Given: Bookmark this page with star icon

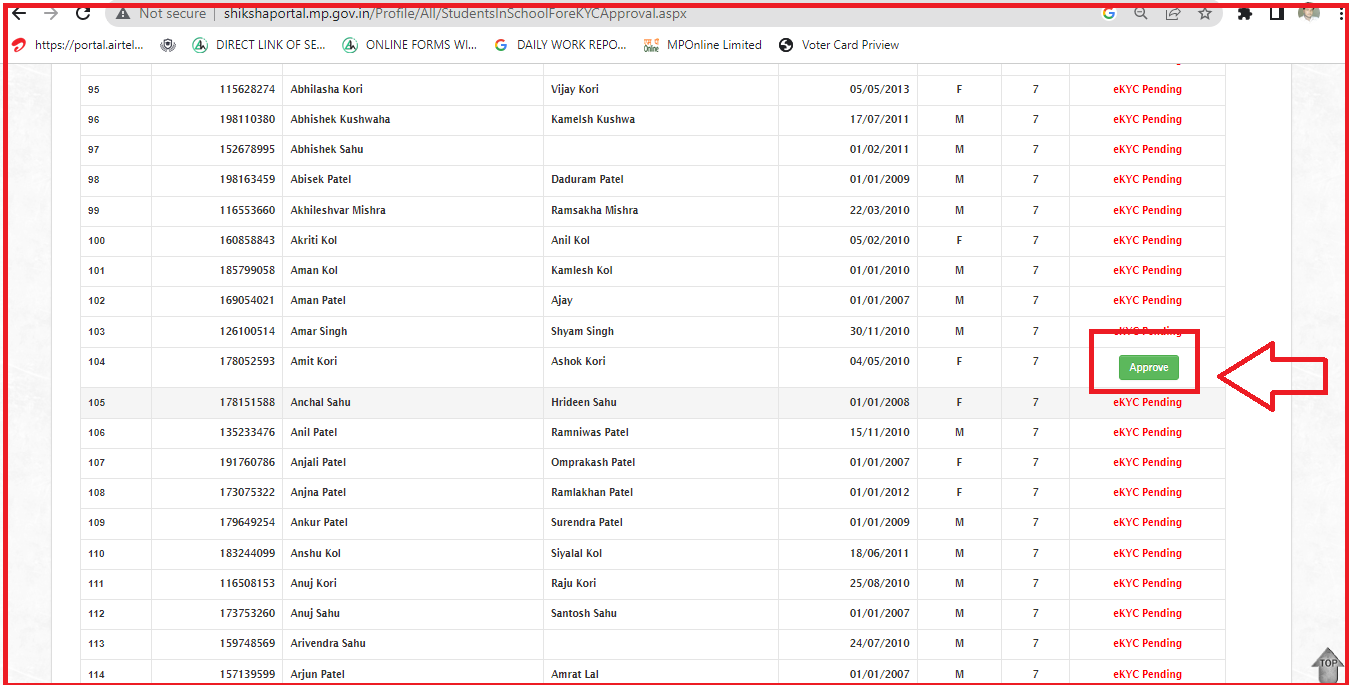Looking at the screenshot, I should tap(1205, 14).
